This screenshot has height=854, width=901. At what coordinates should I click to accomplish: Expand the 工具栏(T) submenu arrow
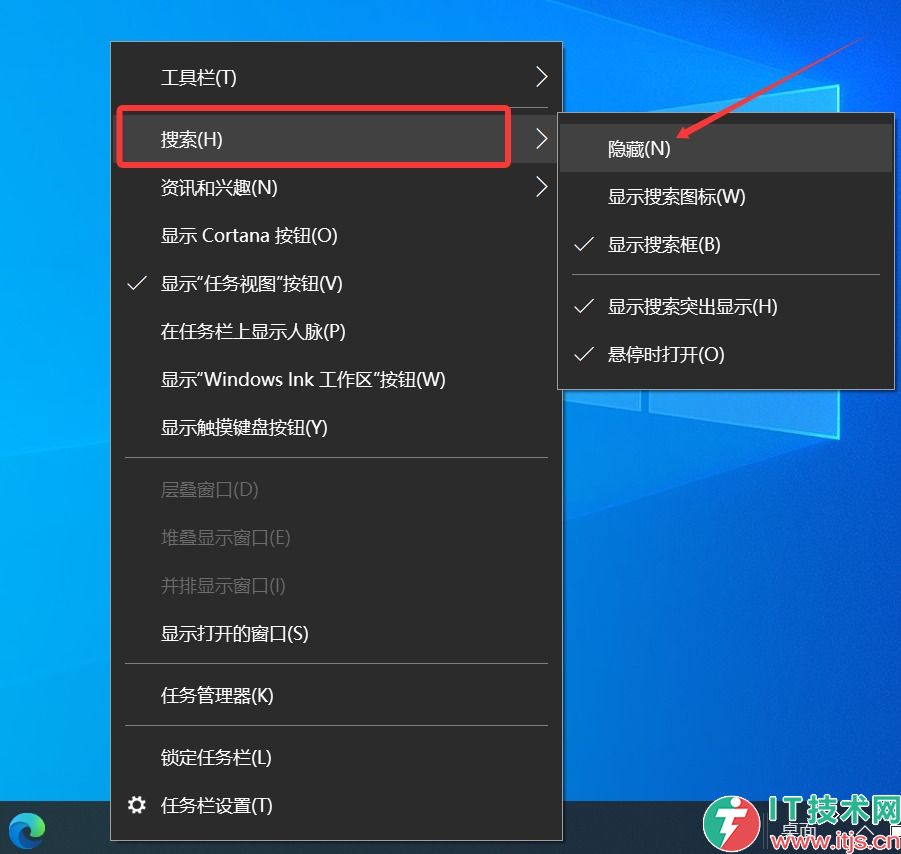(x=541, y=77)
